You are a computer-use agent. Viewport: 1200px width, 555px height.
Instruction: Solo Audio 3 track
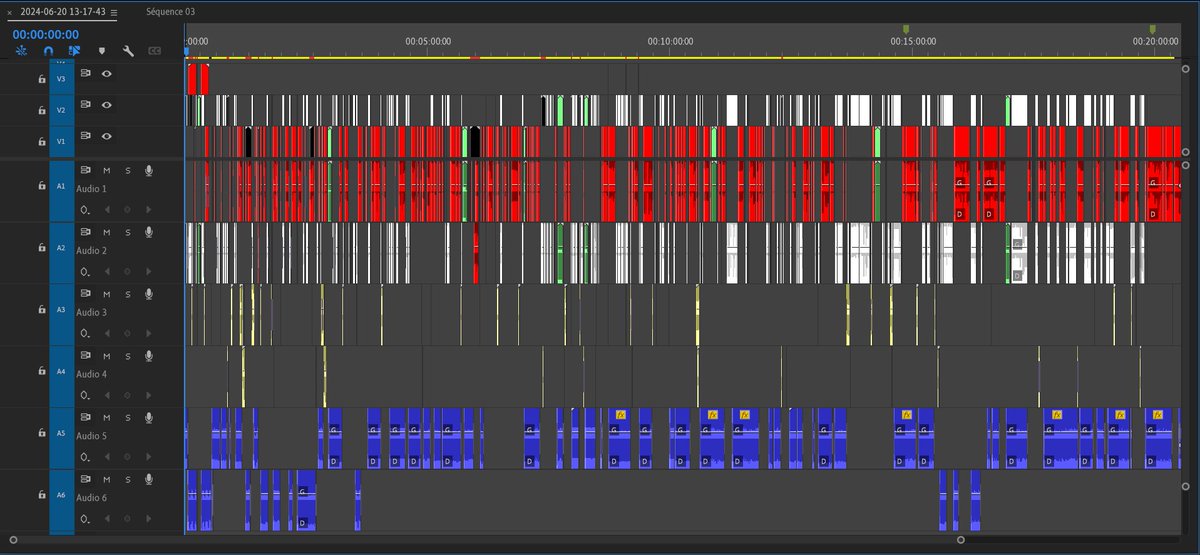point(128,293)
